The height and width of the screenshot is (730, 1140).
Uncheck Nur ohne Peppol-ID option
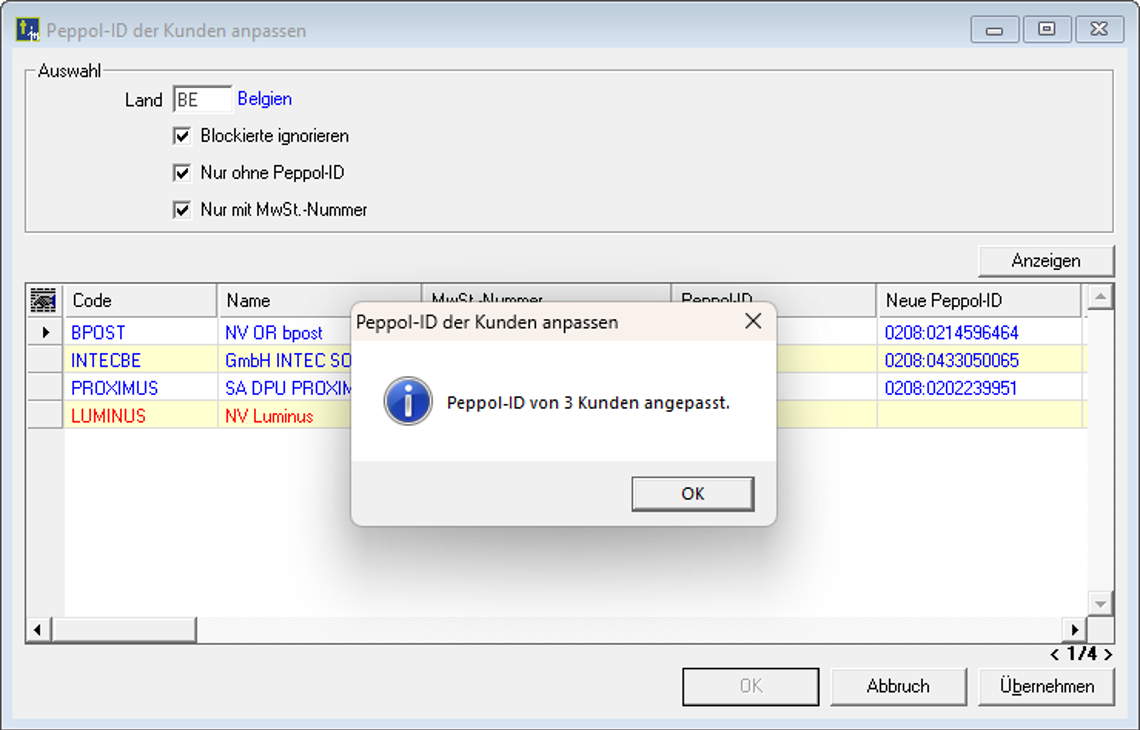tap(182, 173)
